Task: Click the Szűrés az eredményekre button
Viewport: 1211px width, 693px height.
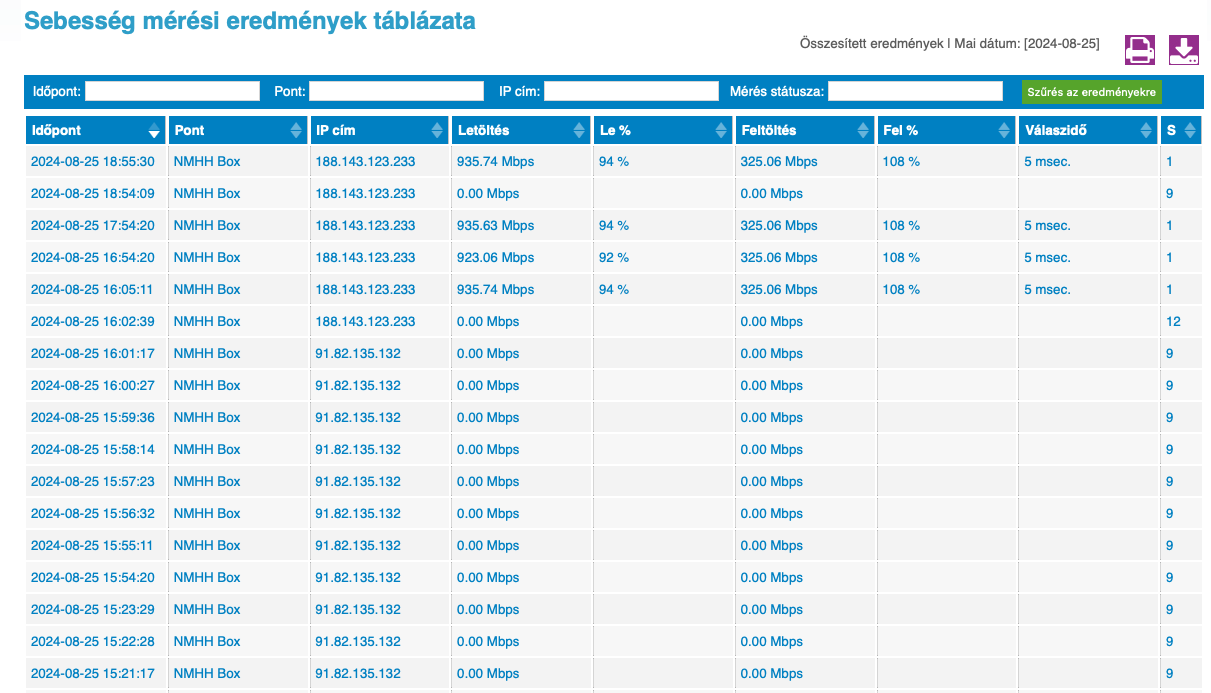Action: 1092,92
